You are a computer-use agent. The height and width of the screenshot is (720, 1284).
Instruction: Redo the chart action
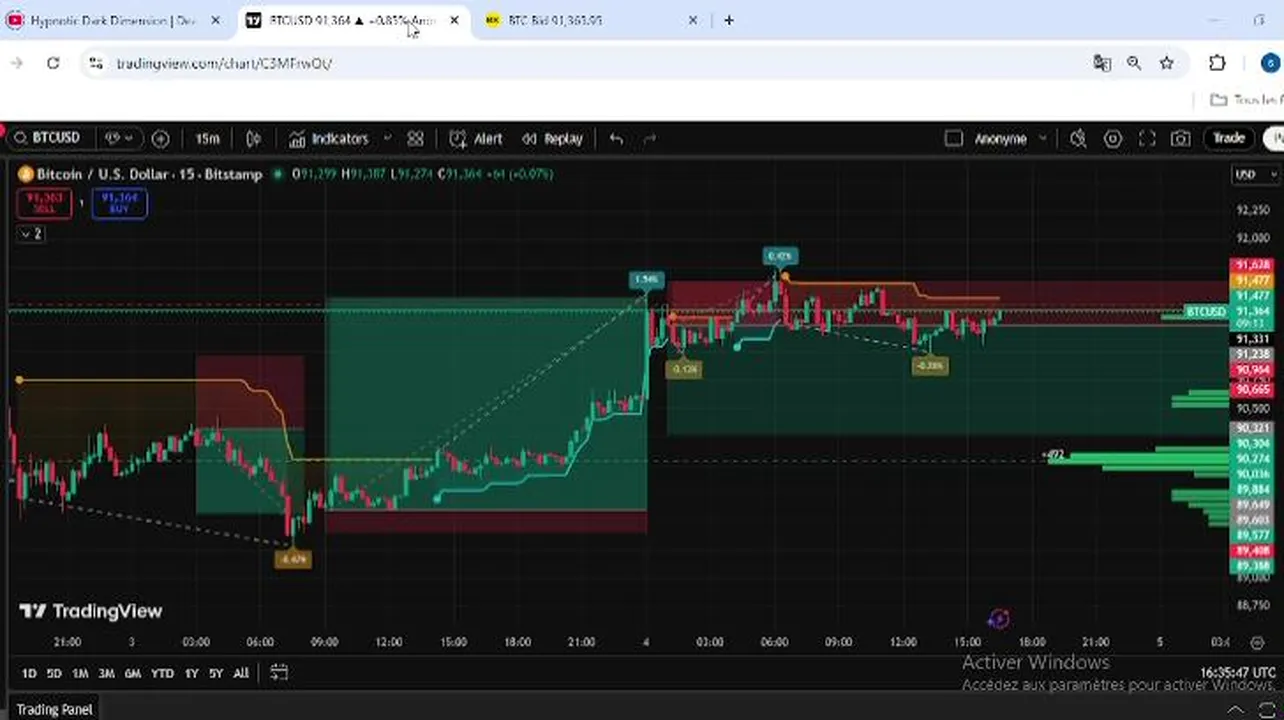click(649, 139)
